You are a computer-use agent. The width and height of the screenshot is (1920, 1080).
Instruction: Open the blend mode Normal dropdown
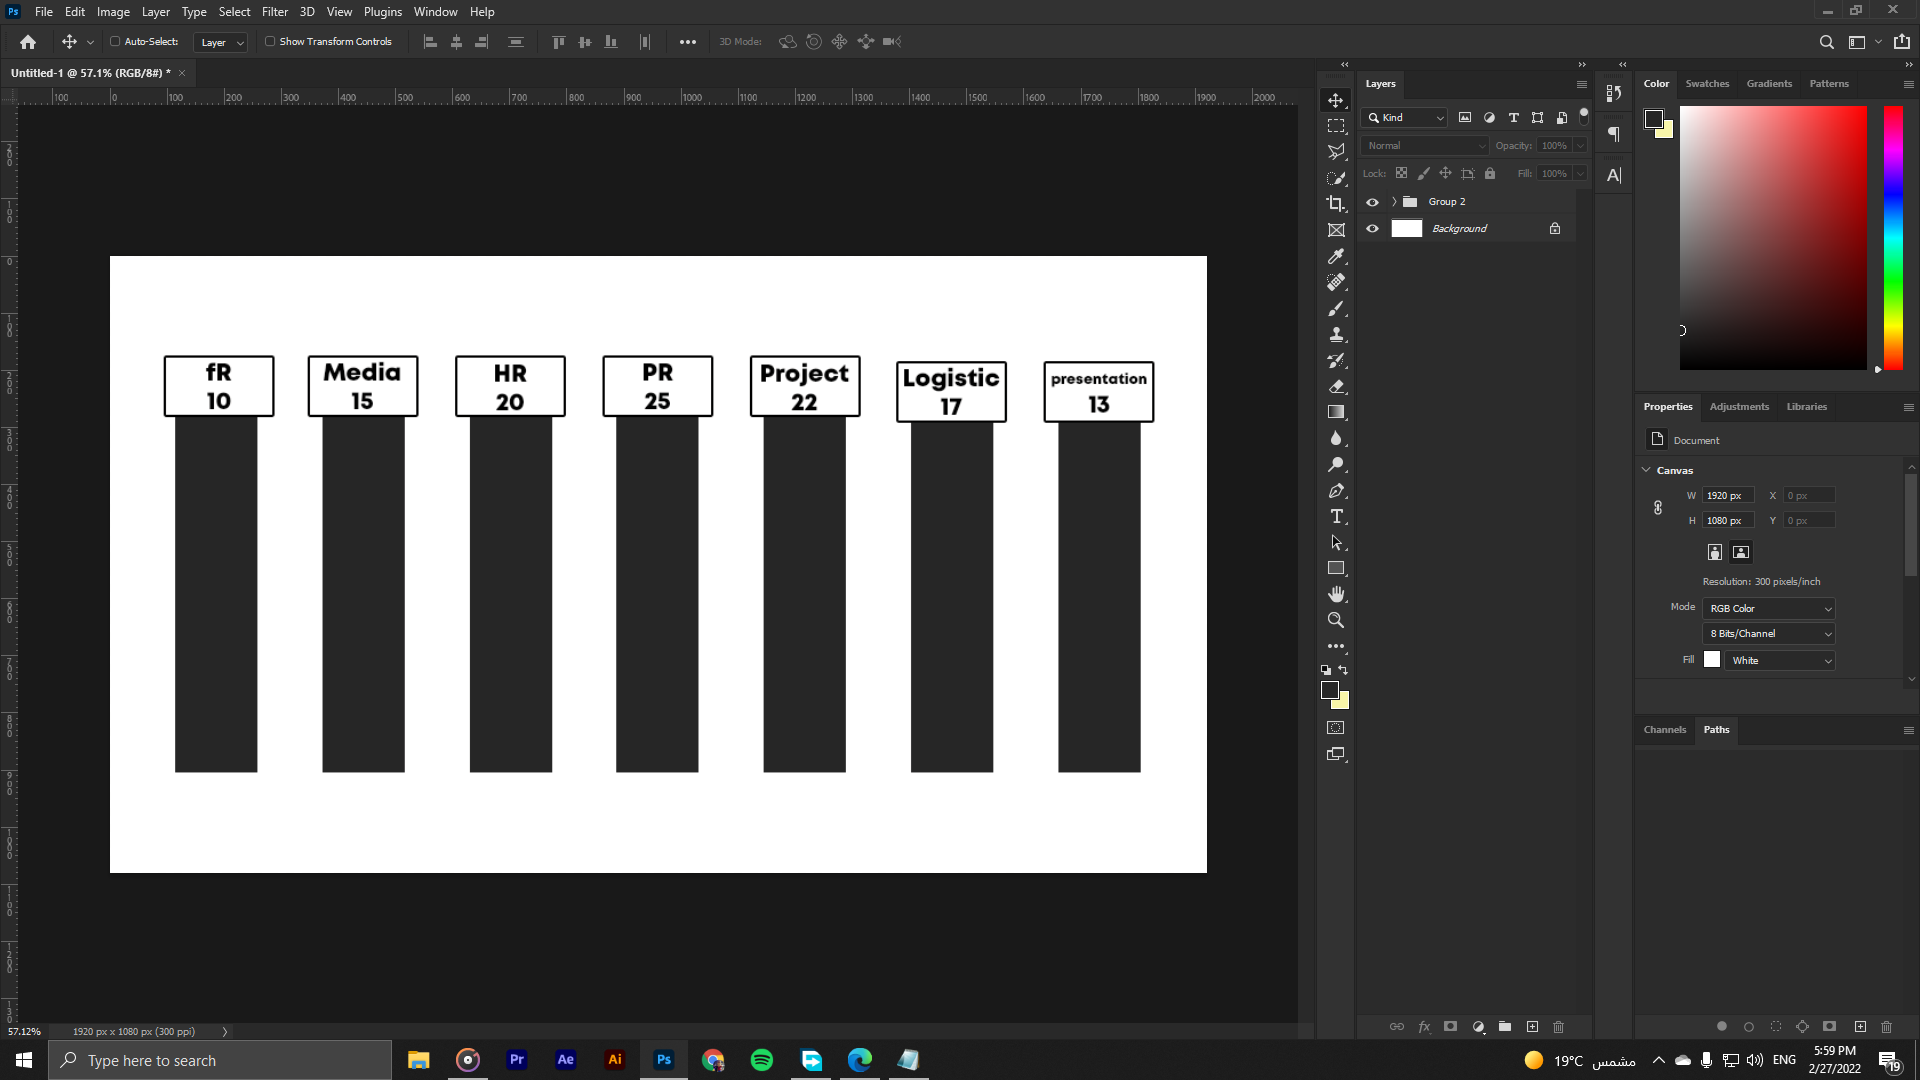1425,146
